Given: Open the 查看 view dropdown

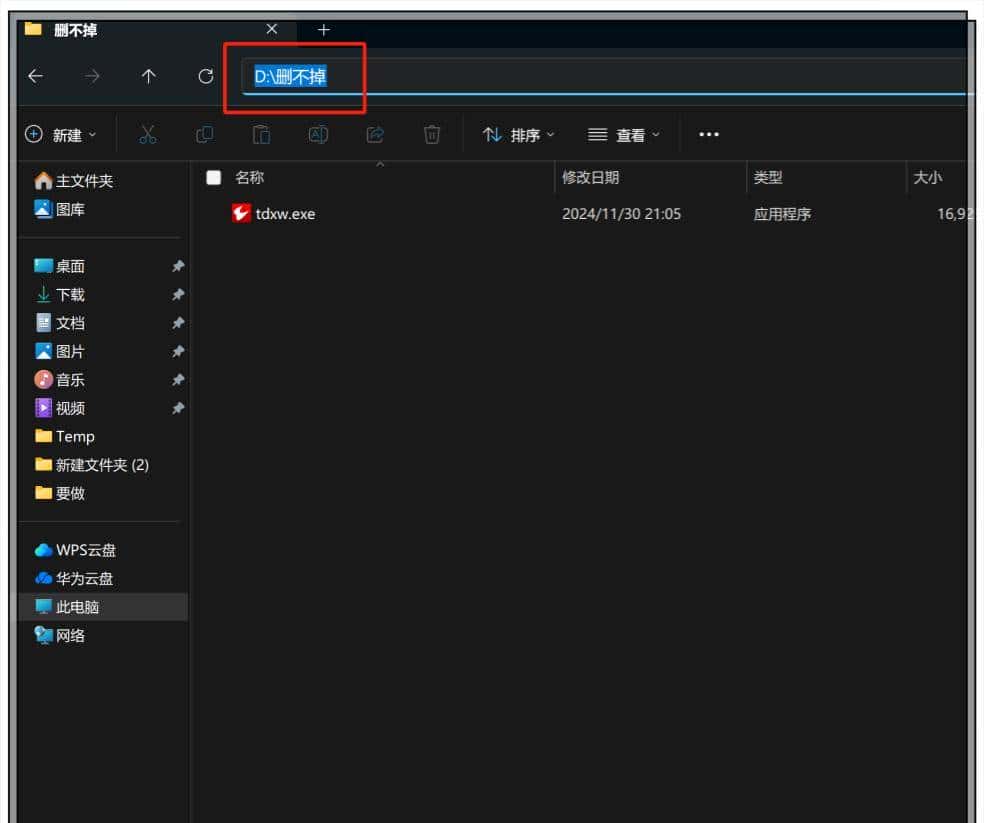Looking at the screenshot, I should coord(624,135).
